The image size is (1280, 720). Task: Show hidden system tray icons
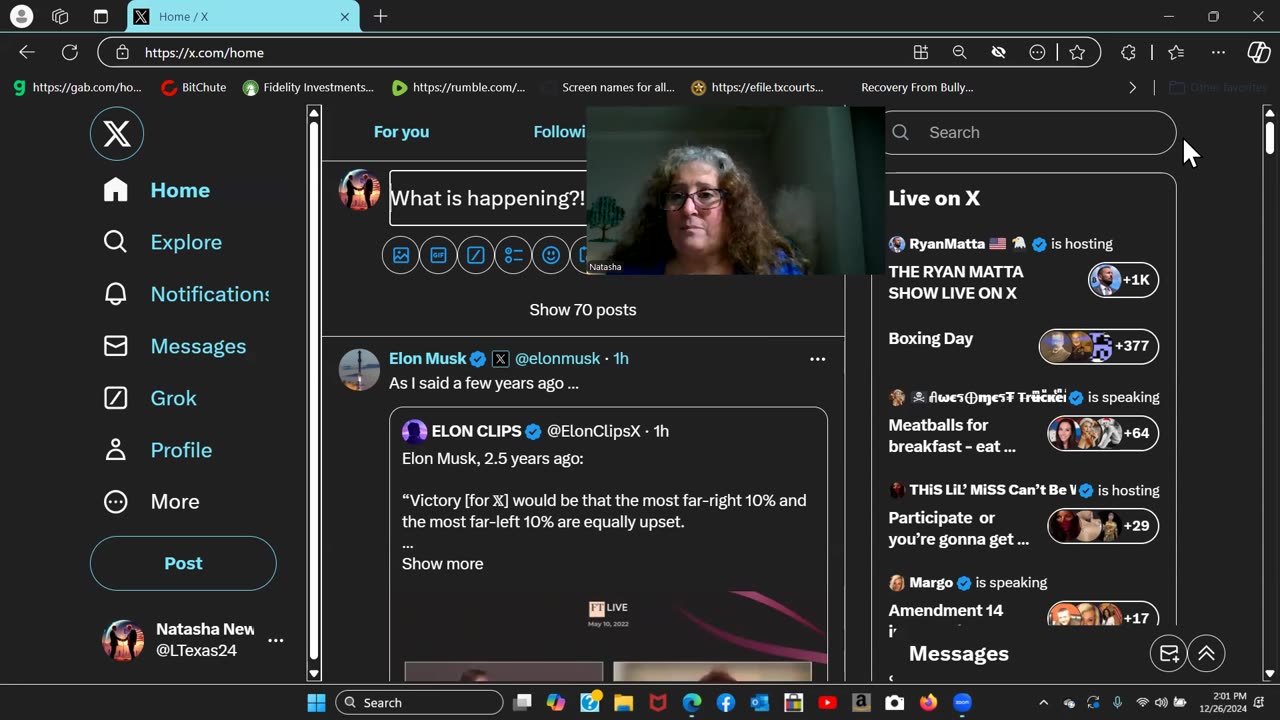pyautogui.click(x=1043, y=702)
